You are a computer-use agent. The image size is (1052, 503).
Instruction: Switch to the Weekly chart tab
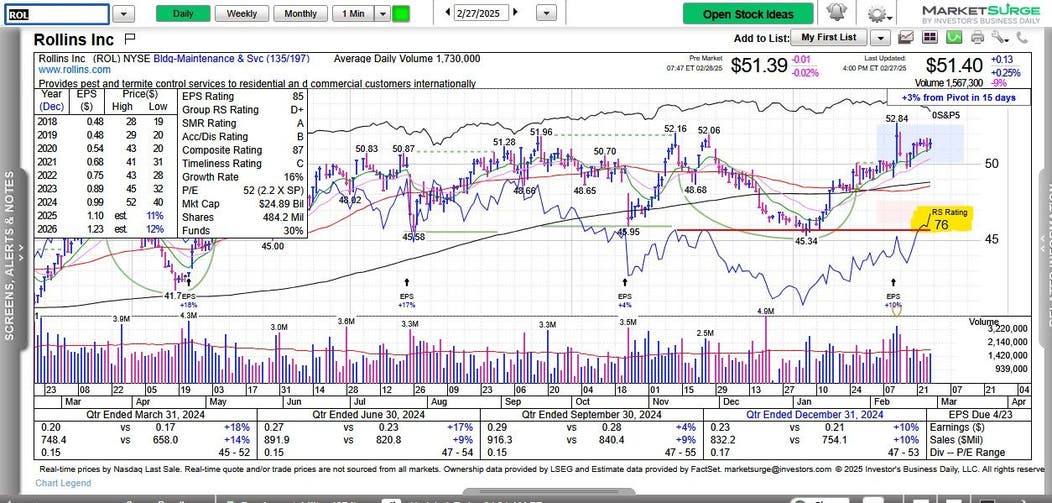click(241, 14)
